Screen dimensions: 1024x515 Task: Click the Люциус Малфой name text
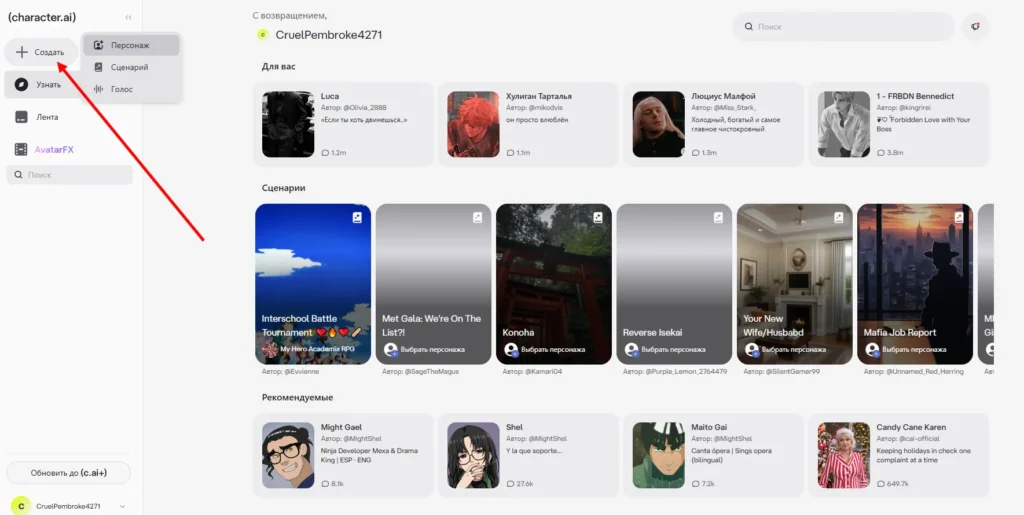[723, 96]
